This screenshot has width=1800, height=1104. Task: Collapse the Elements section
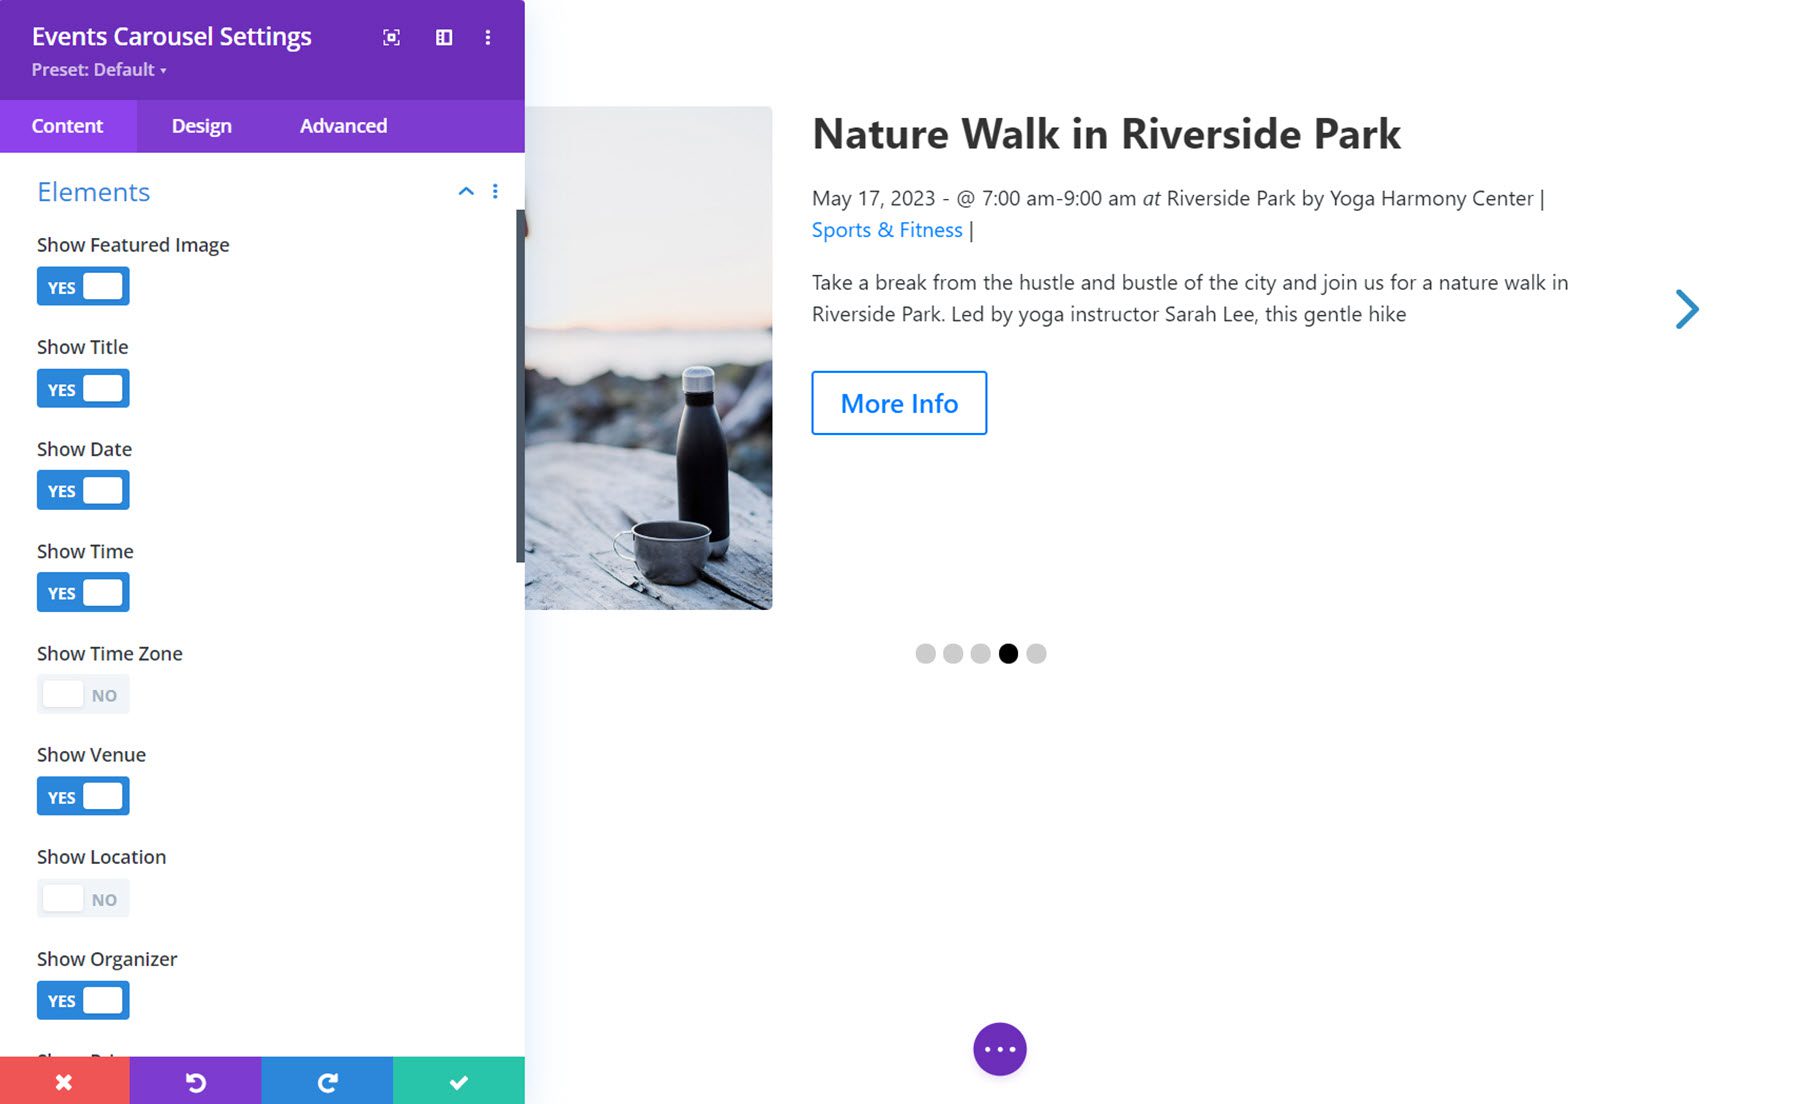[465, 190]
